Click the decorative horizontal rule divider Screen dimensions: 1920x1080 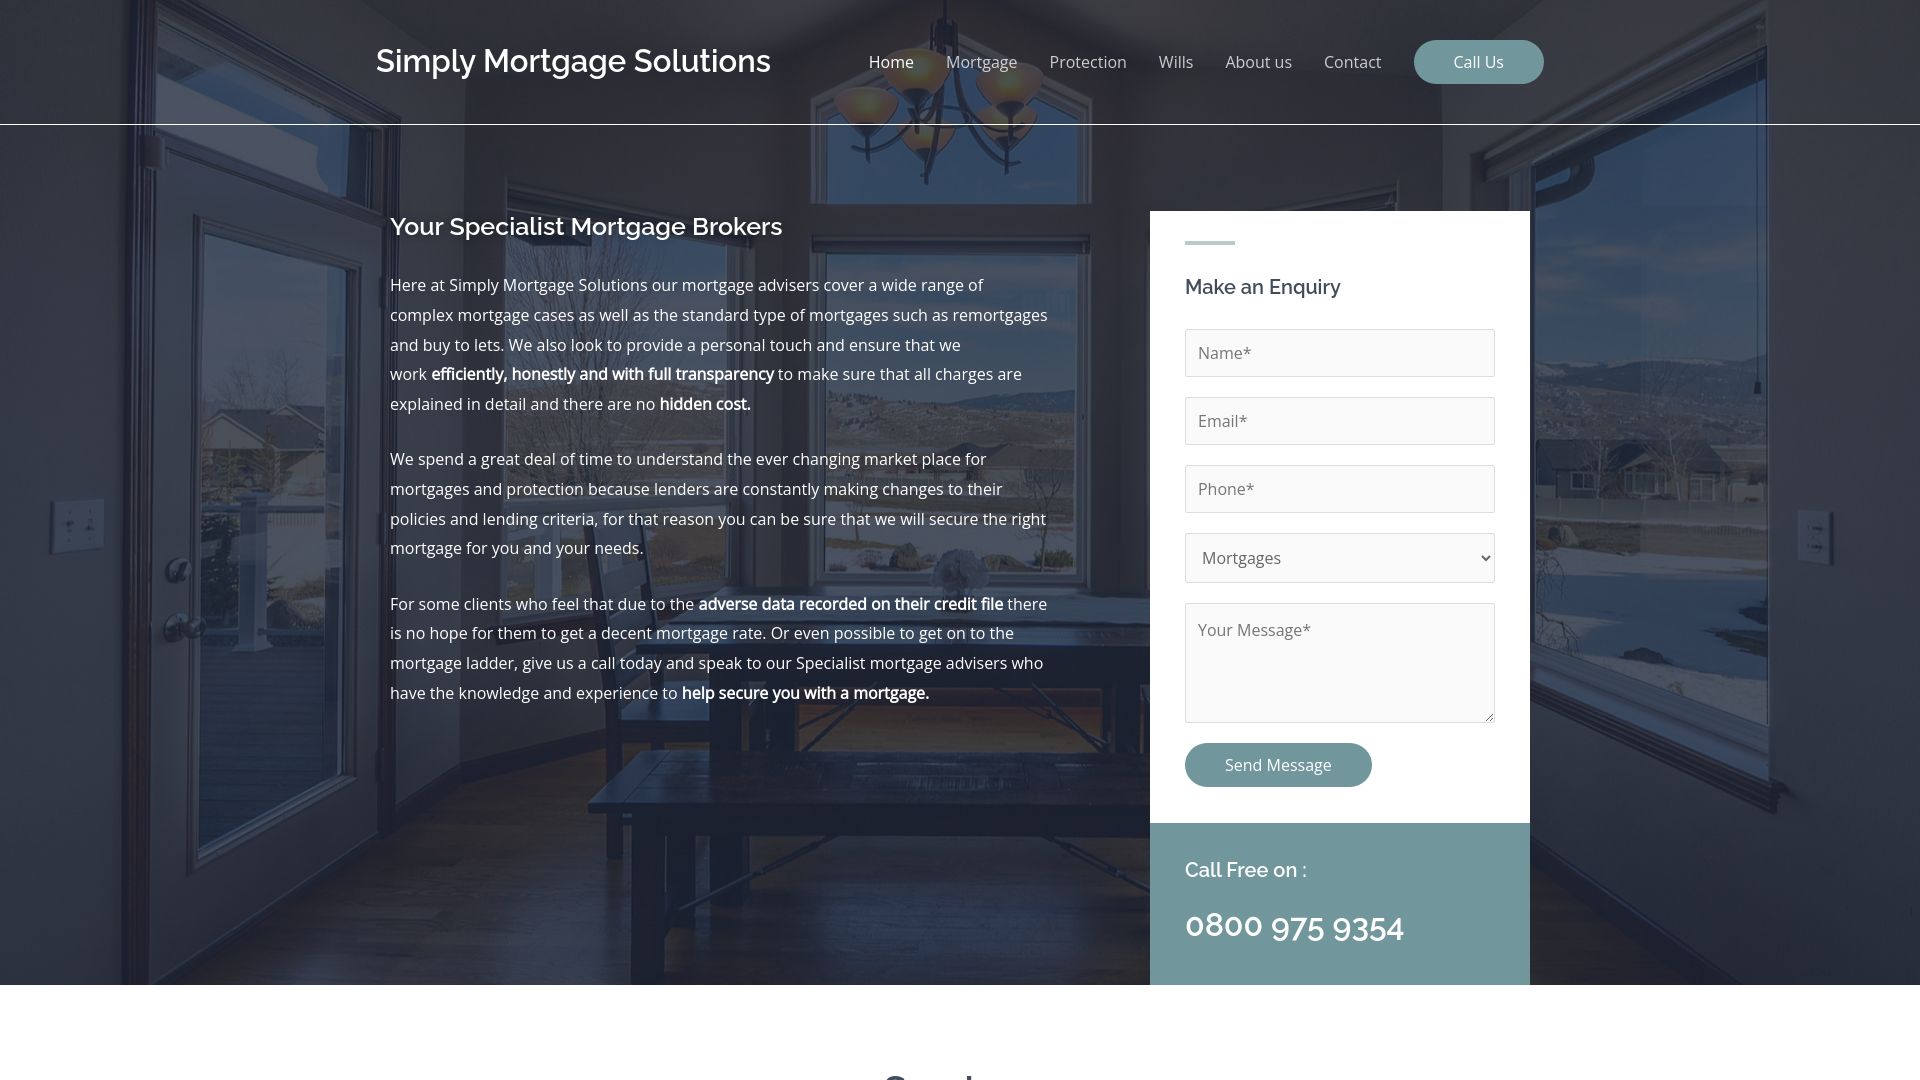[x=1209, y=243]
